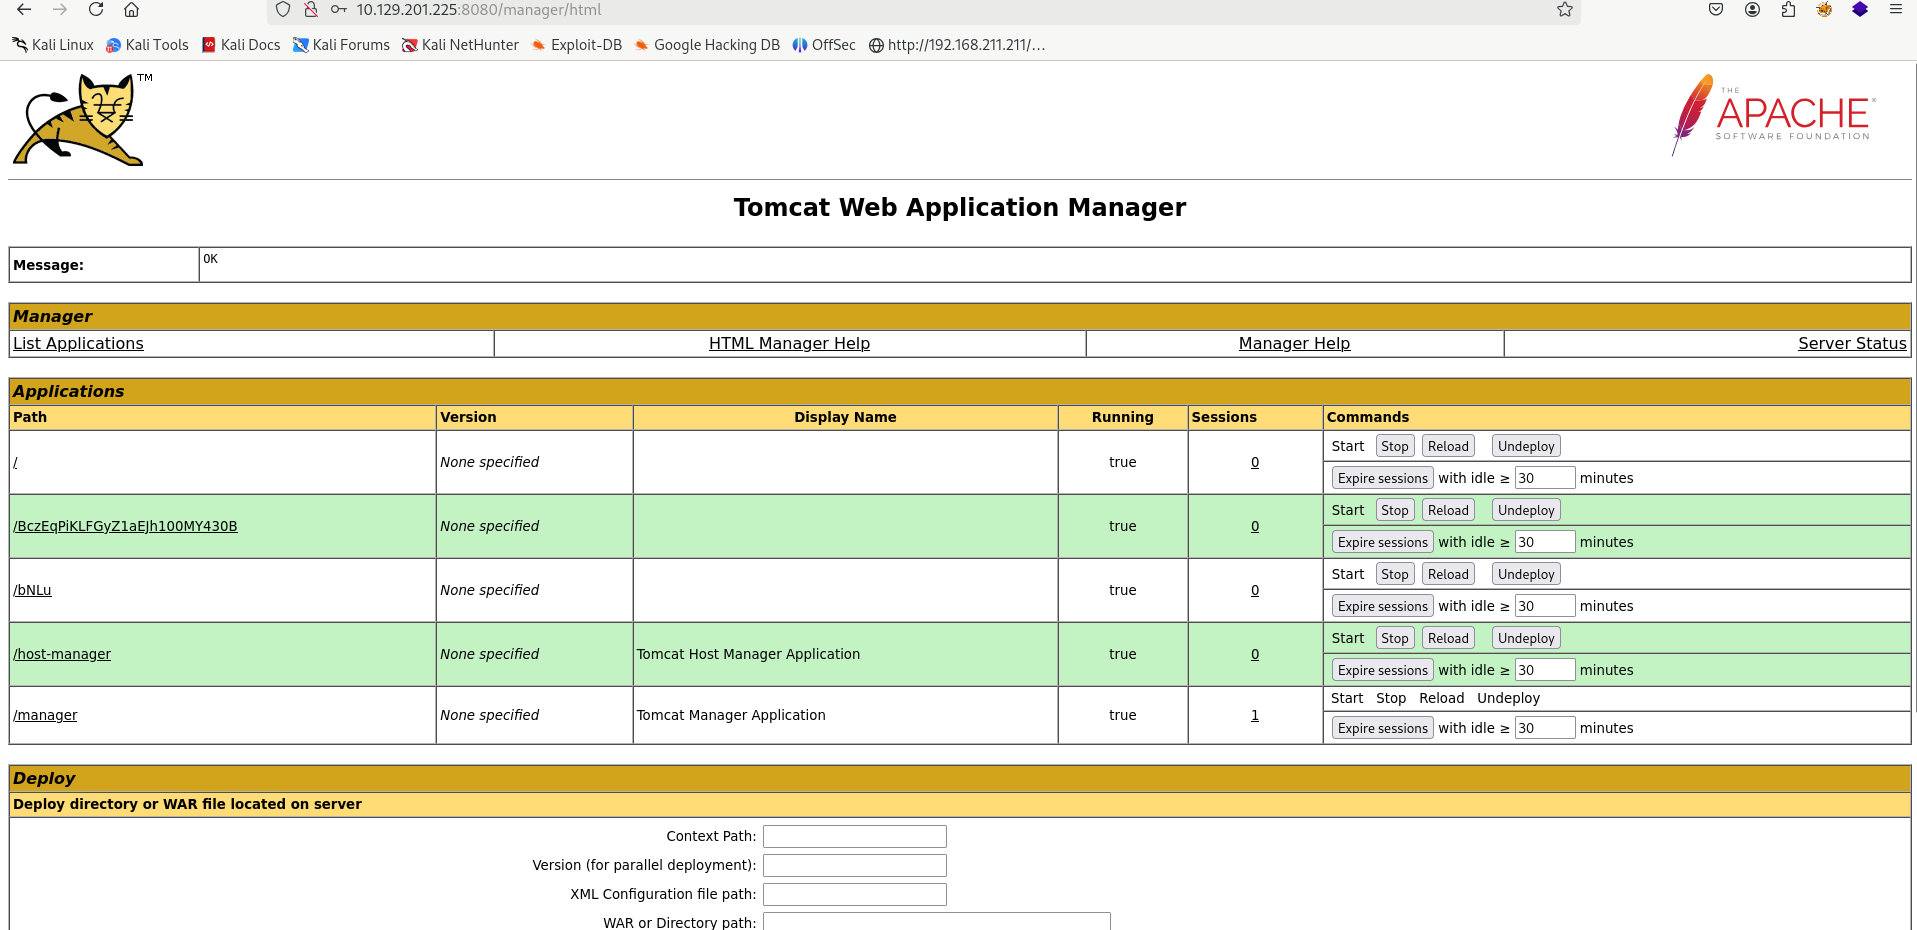This screenshot has width=1917, height=930.
Task: Reload the /BczEqPiKLFGyZ1aEJh100MY430B application
Action: tap(1448, 510)
